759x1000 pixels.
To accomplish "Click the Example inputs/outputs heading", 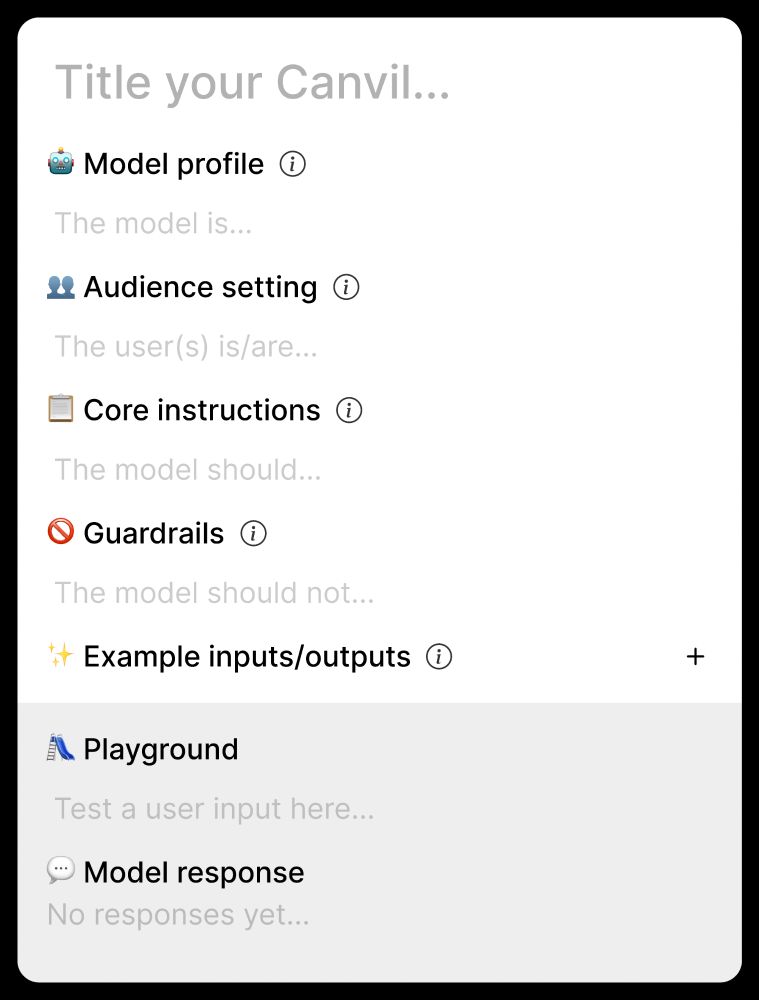I will pos(247,657).
